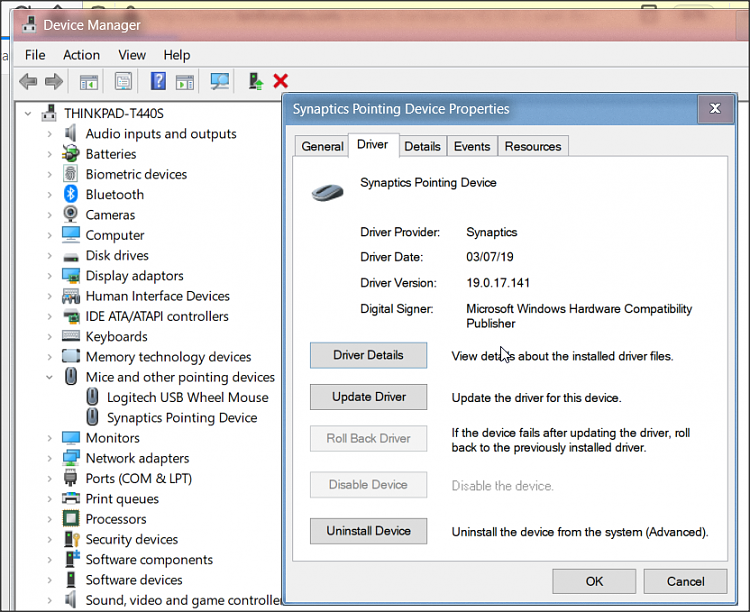
Task: Expand the Batteries node
Action: [50, 154]
